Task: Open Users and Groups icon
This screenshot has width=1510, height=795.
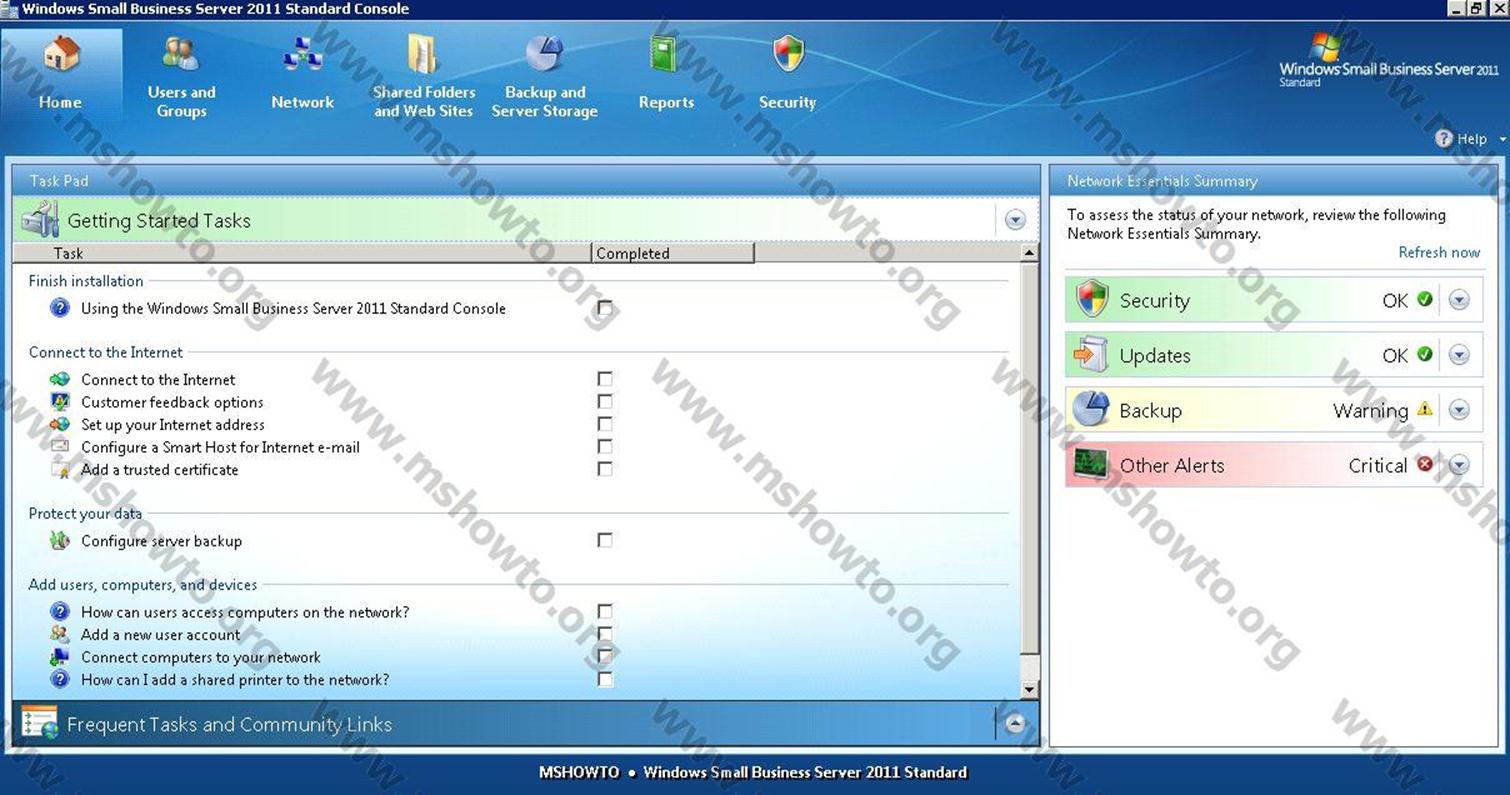Action: (x=181, y=53)
